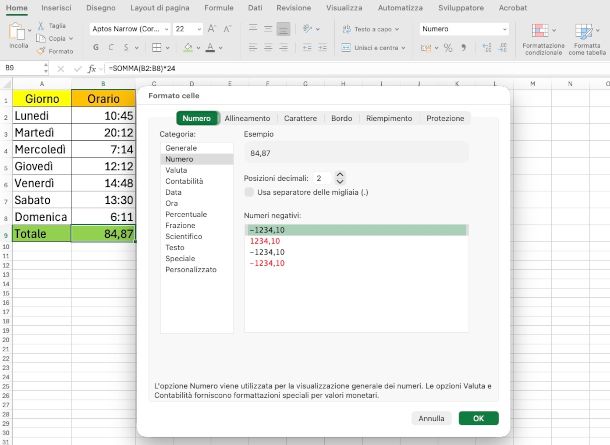This screenshot has width=610, height=445.
Task: Click the increase font size icon
Action: coord(211,29)
